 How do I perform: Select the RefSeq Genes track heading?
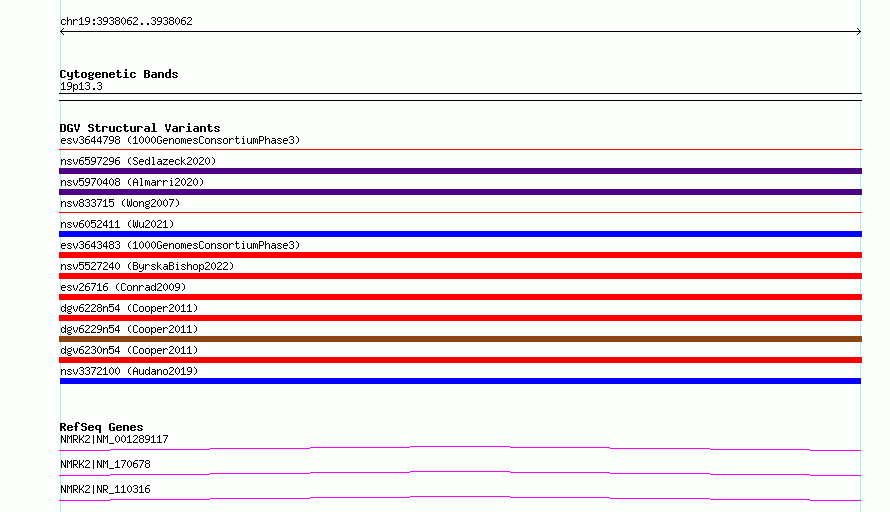101,427
